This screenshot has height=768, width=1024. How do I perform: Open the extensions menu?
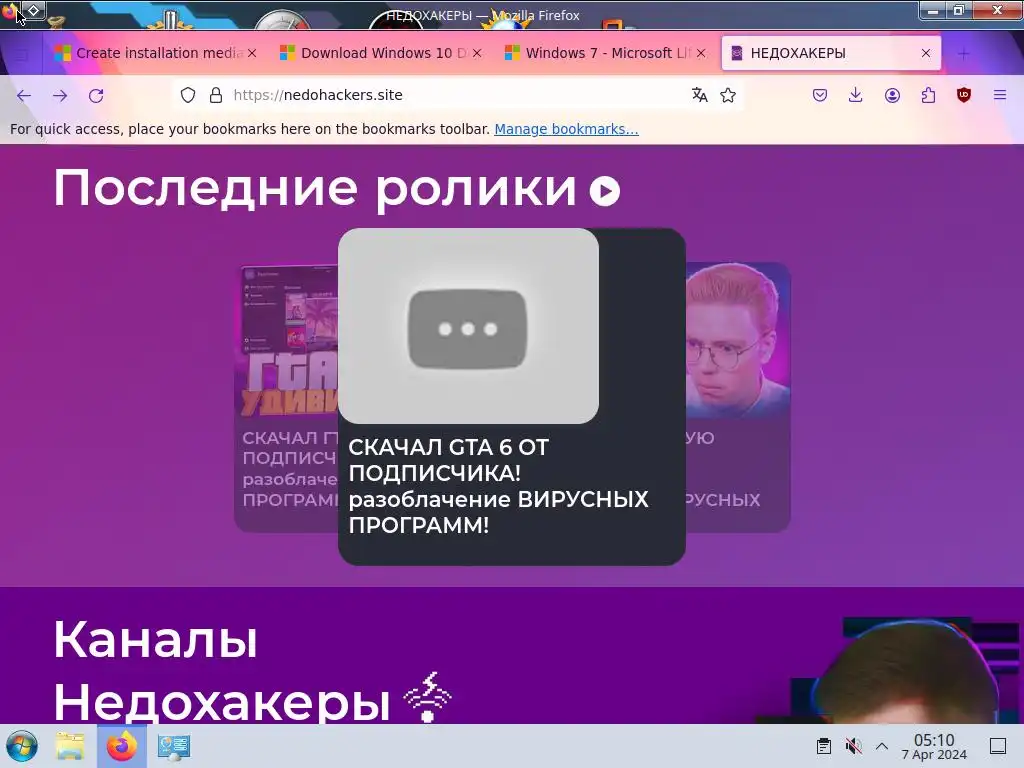[x=928, y=95]
